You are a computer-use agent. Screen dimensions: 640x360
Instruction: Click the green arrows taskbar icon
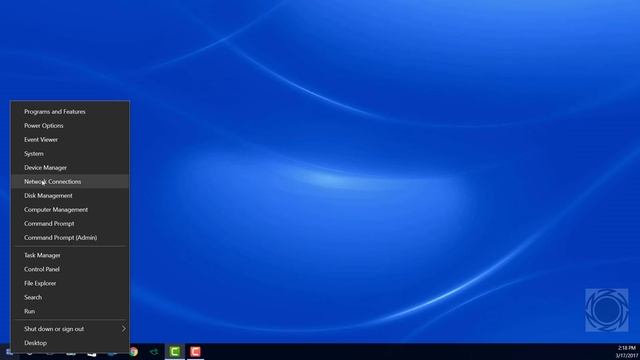click(x=154, y=351)
